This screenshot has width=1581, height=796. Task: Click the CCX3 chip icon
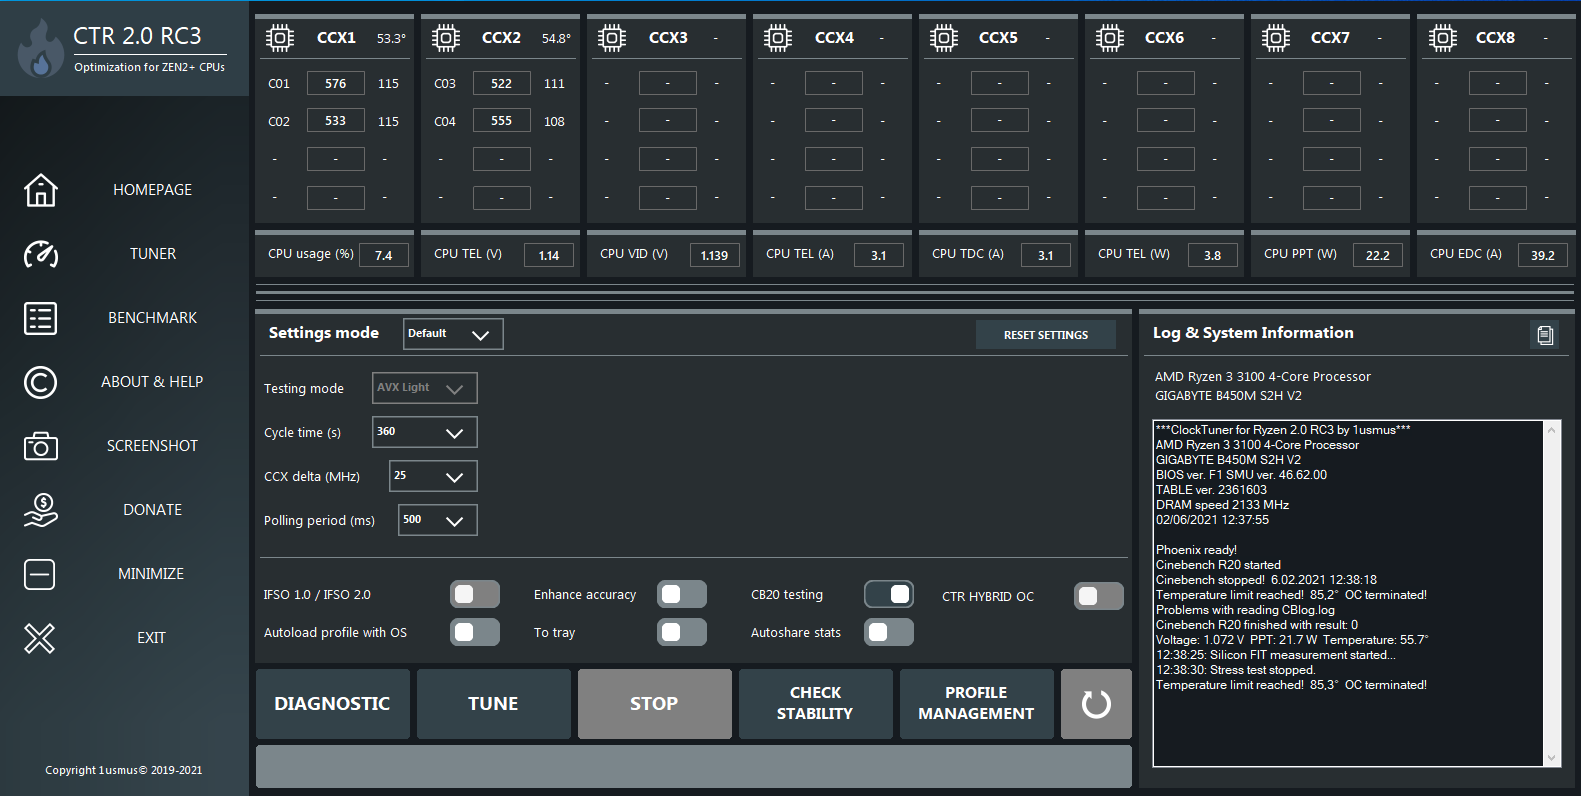coord(612,38)
